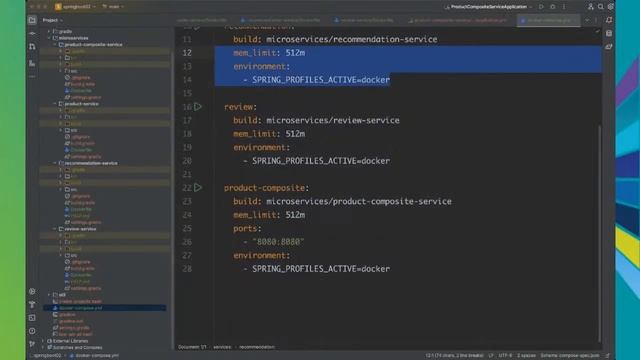The image size is (640, 360).
Task: Click 'microservices/review-service' build path
Action: click(x=333, y=120)
